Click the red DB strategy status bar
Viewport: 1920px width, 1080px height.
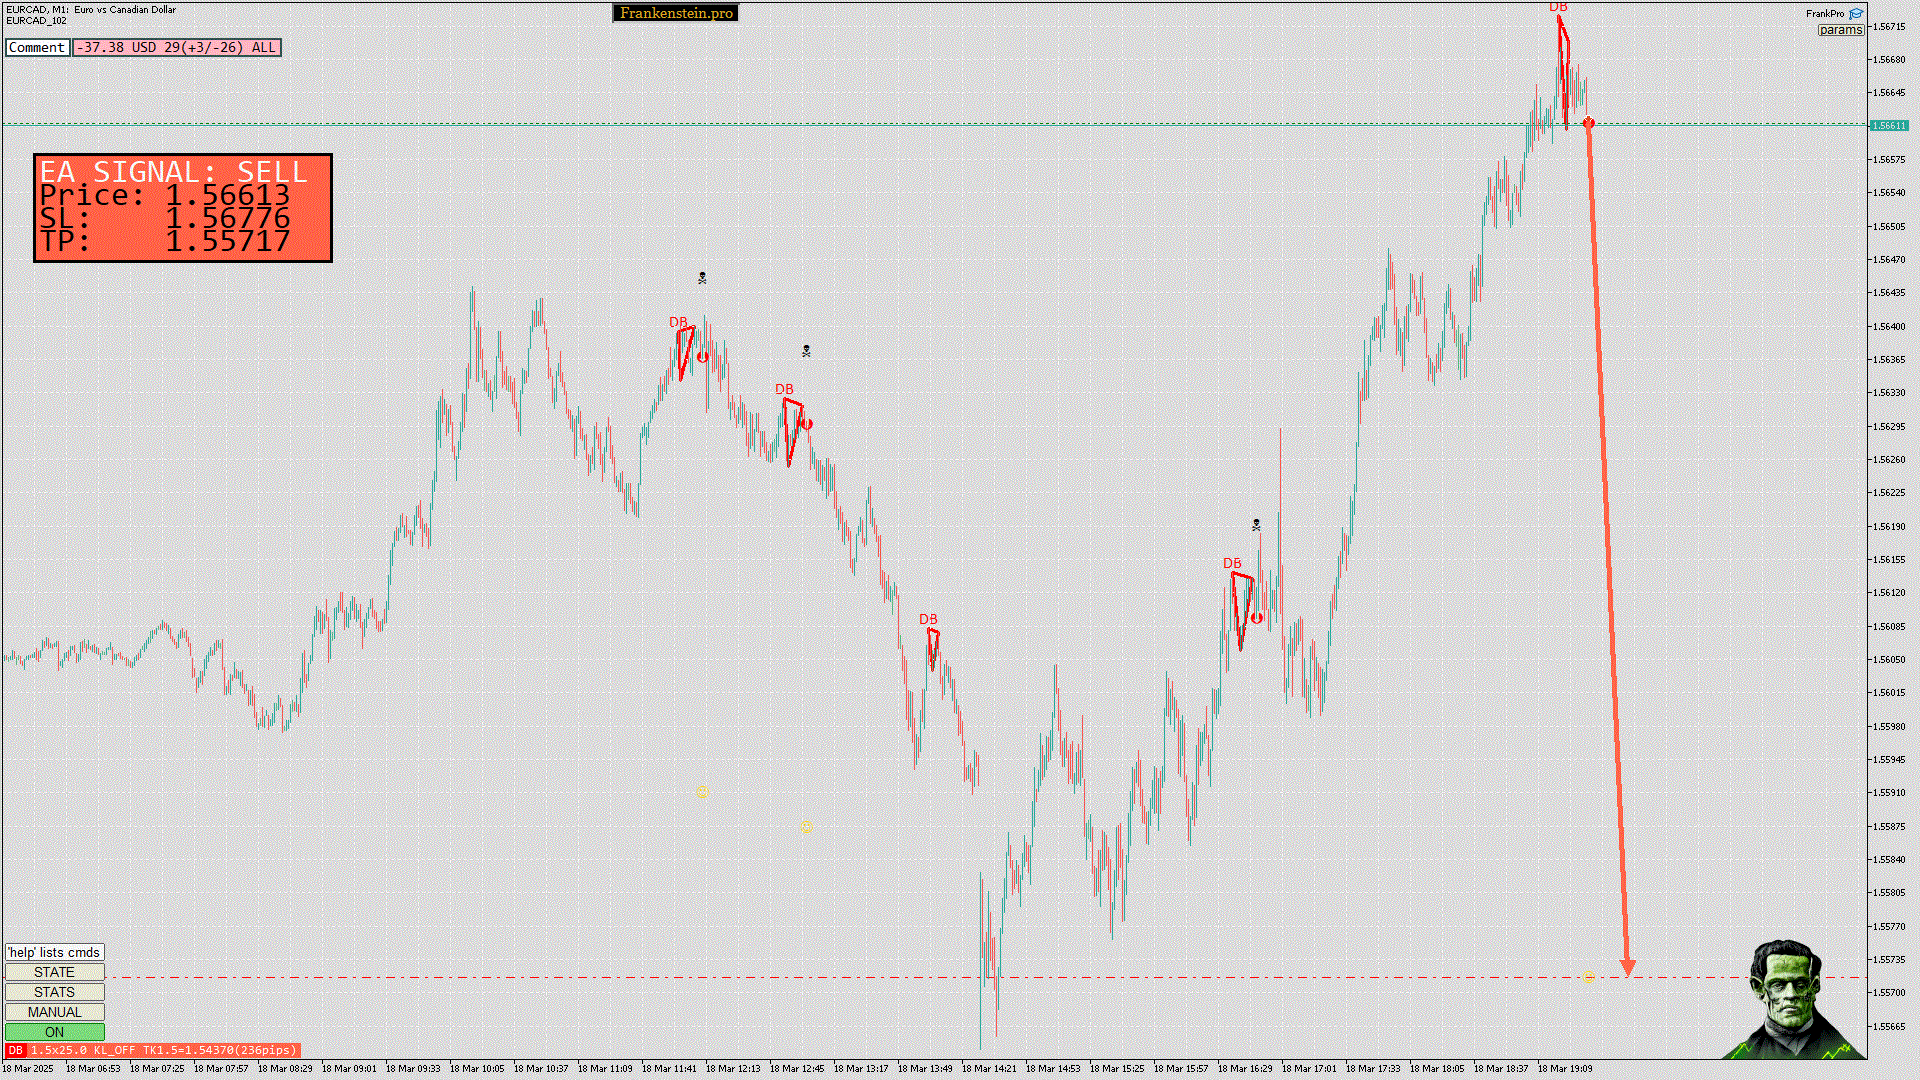tap(153, 1050)
